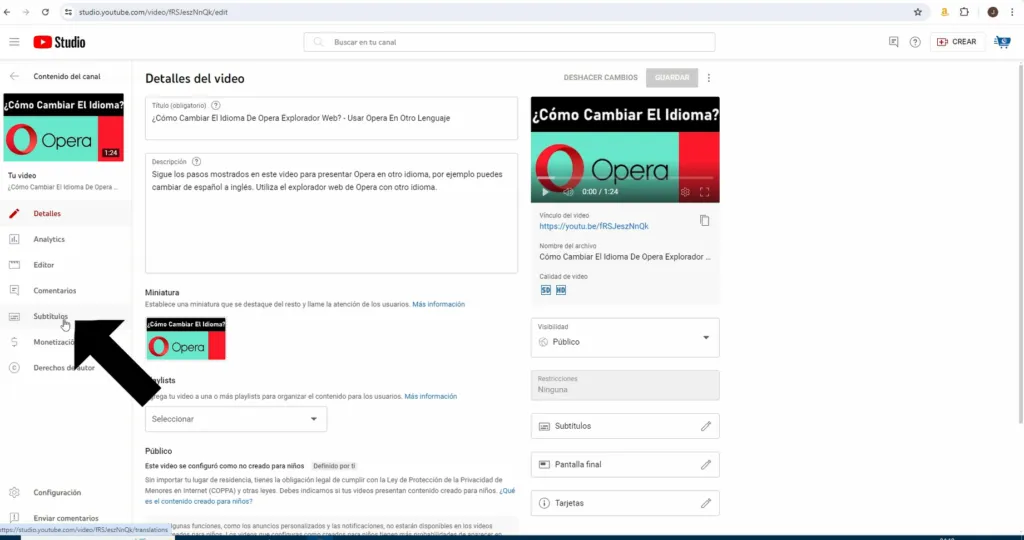Click the channel avatar in header
The image size is (1024, 540).
tap(1002, 42)
